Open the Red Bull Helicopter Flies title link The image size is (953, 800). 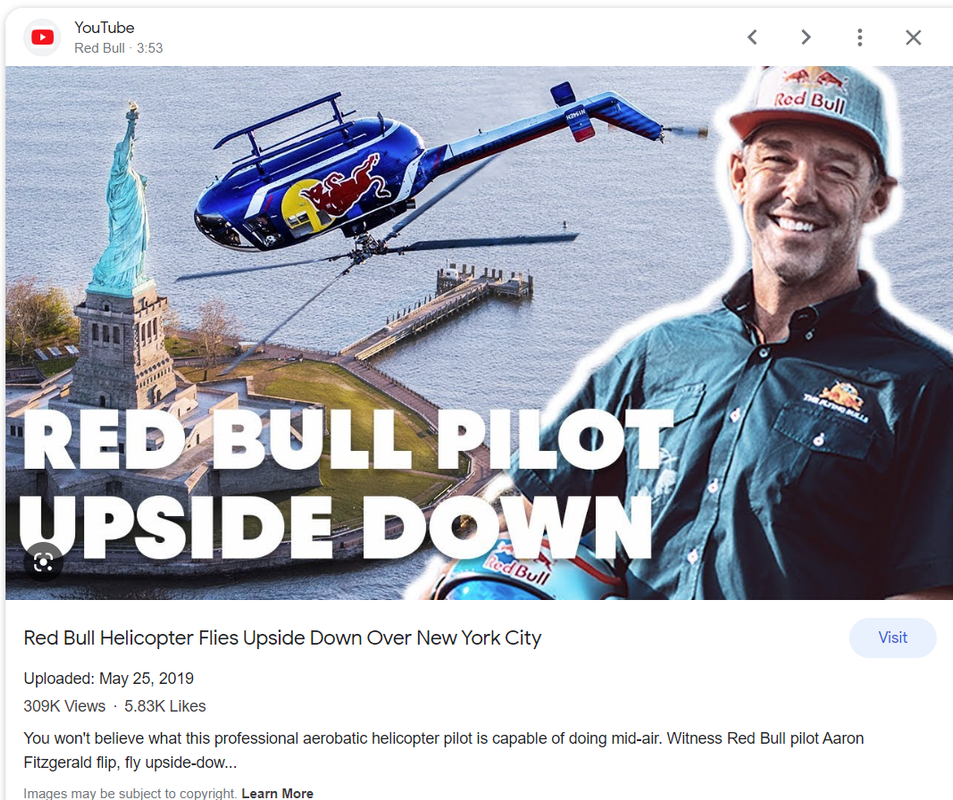283,638
